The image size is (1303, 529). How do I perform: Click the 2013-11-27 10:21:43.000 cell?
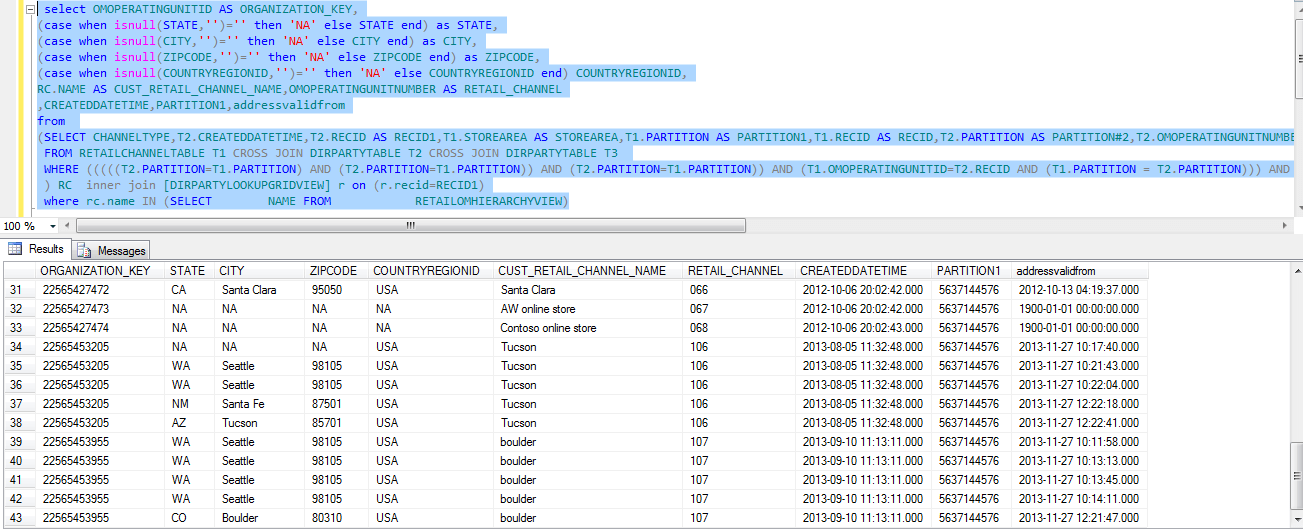click(x=1080, y=366)
